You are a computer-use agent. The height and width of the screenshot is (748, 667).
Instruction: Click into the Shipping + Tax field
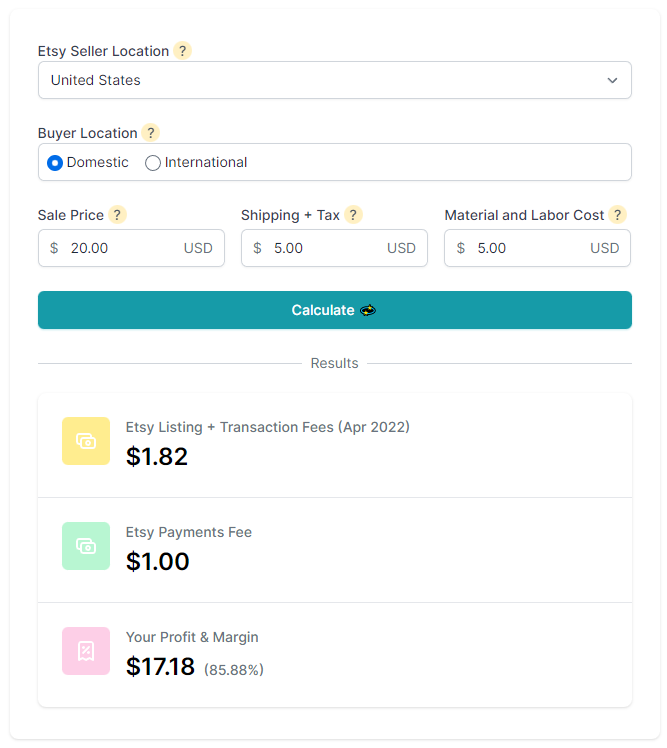click(x=325, y=248)
